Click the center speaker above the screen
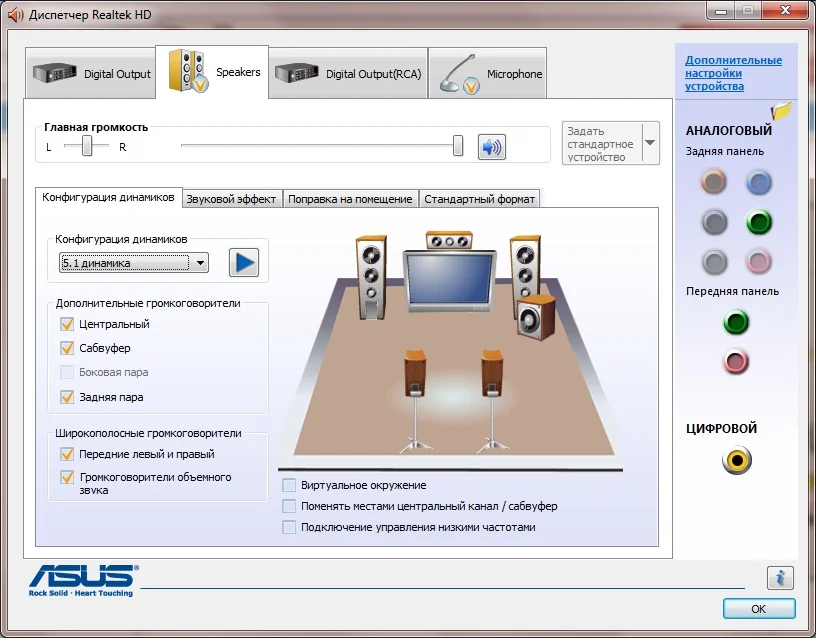 449,240
